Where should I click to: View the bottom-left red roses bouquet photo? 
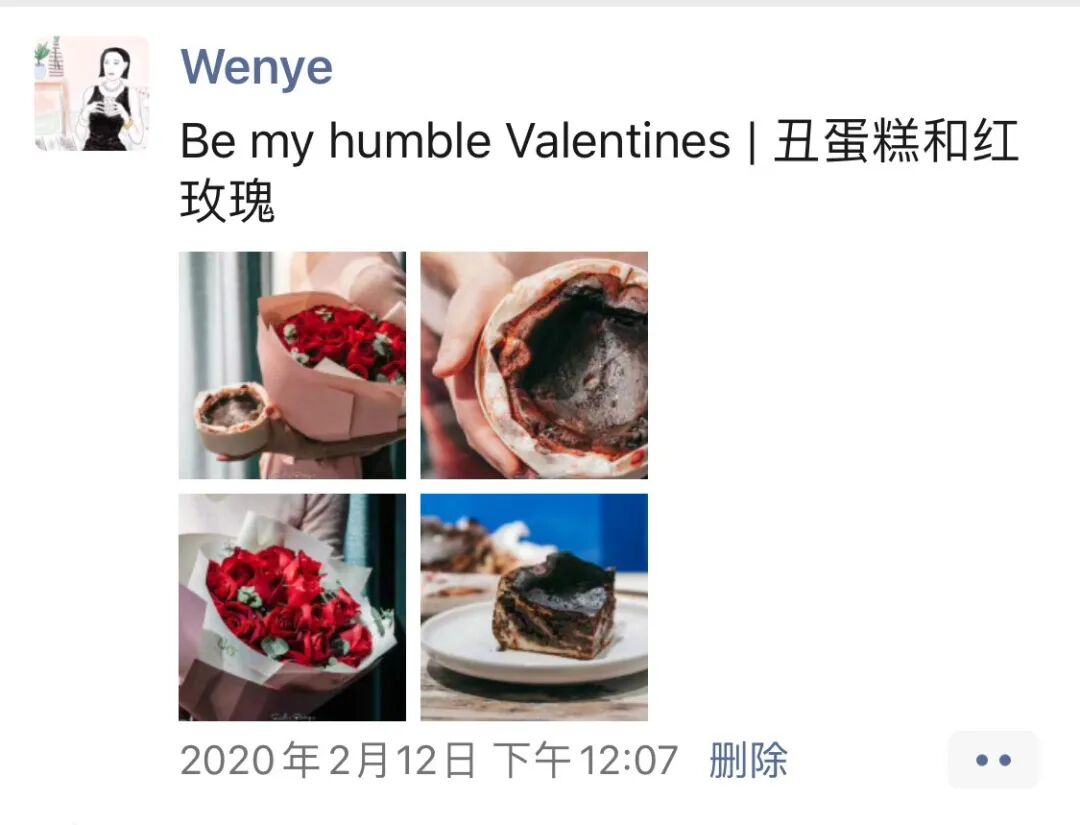point(292,607)
